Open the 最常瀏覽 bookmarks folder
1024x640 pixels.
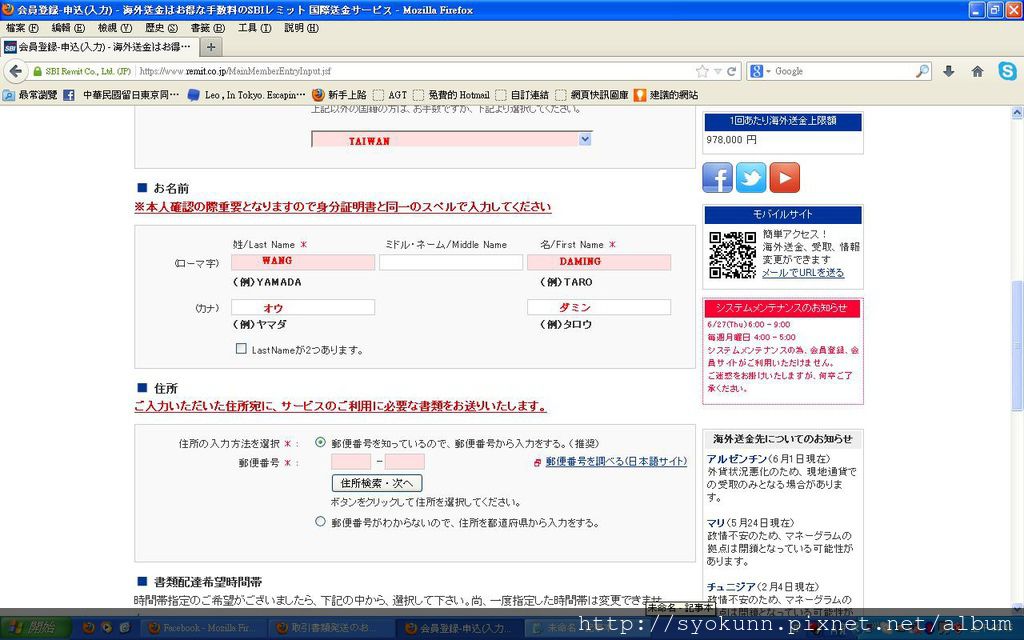30,95
